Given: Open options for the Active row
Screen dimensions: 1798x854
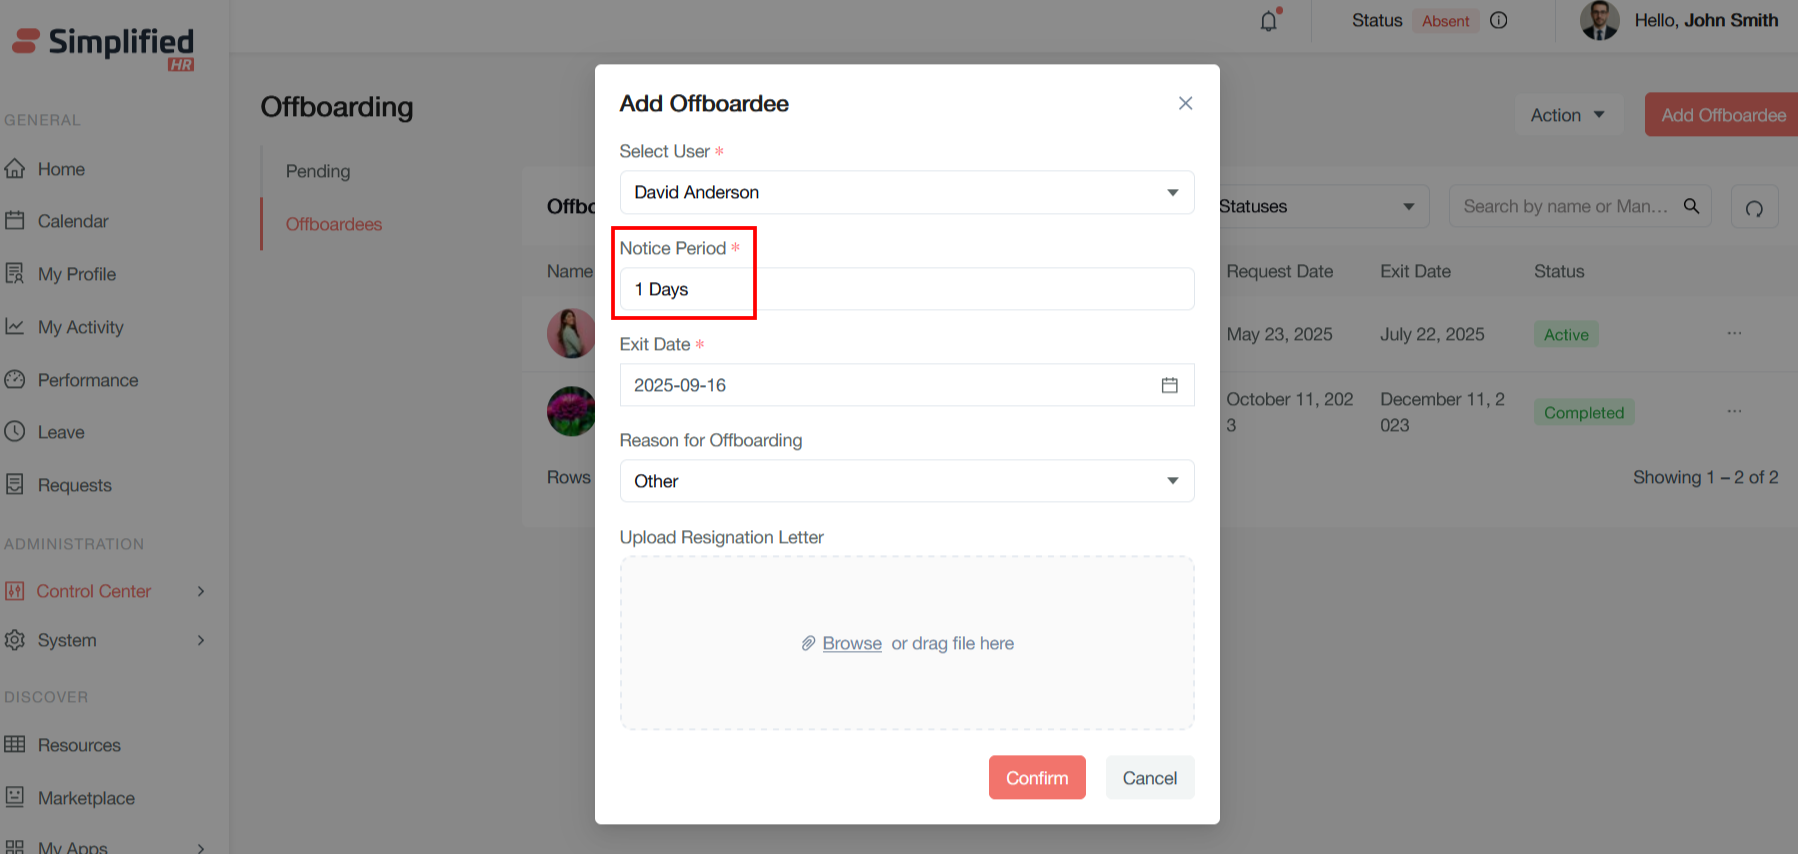Looking at the screenshot, I should click(x=1734, y=334).
